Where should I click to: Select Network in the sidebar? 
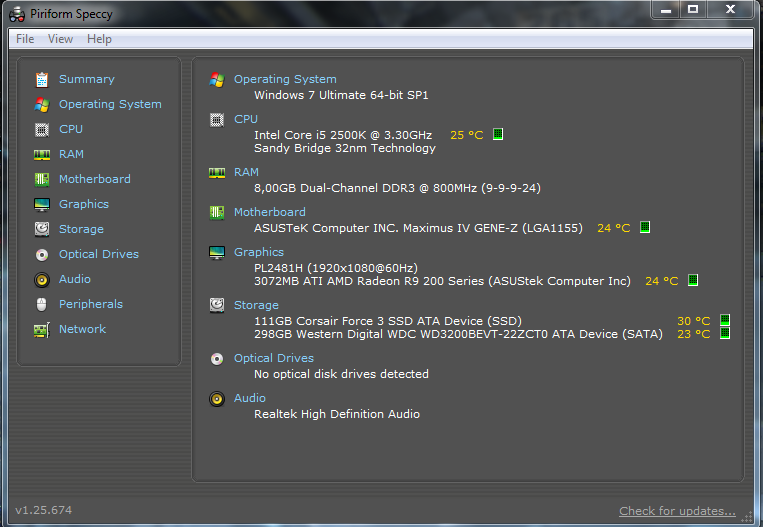(x=82, y=329)
